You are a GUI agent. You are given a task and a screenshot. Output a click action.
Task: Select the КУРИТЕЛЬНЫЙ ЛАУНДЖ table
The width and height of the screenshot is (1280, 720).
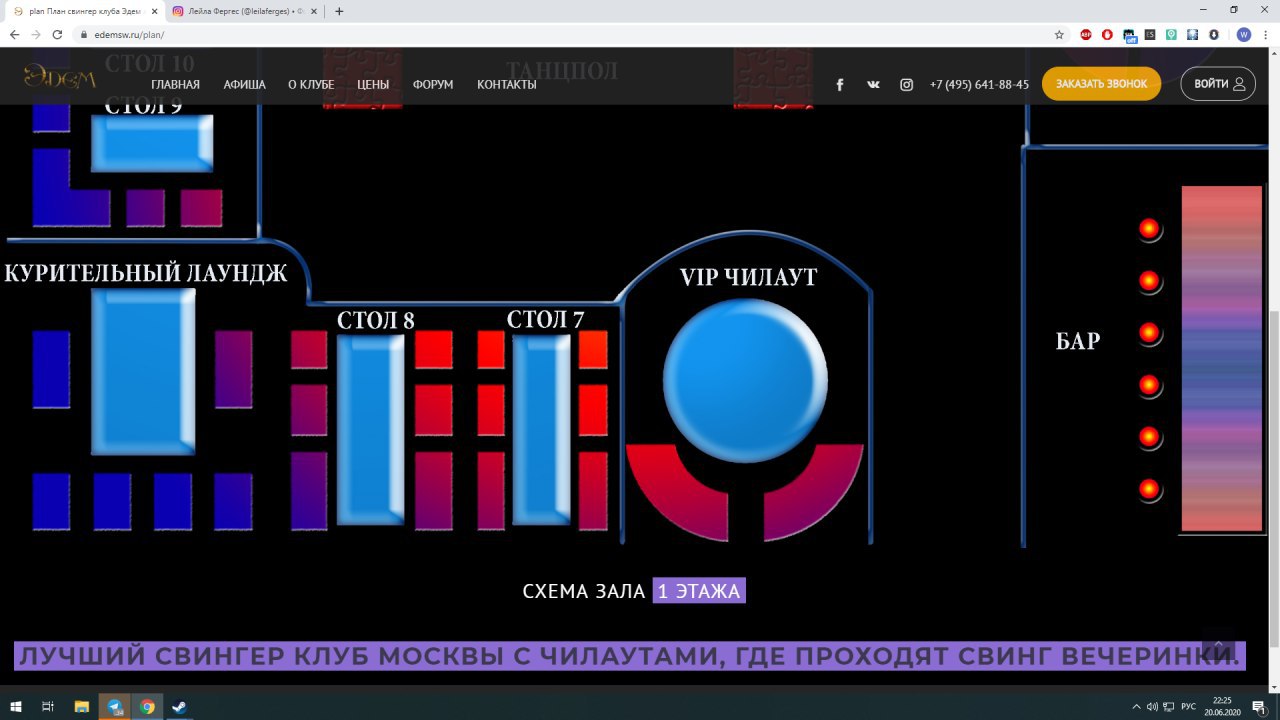click(143, 371)
